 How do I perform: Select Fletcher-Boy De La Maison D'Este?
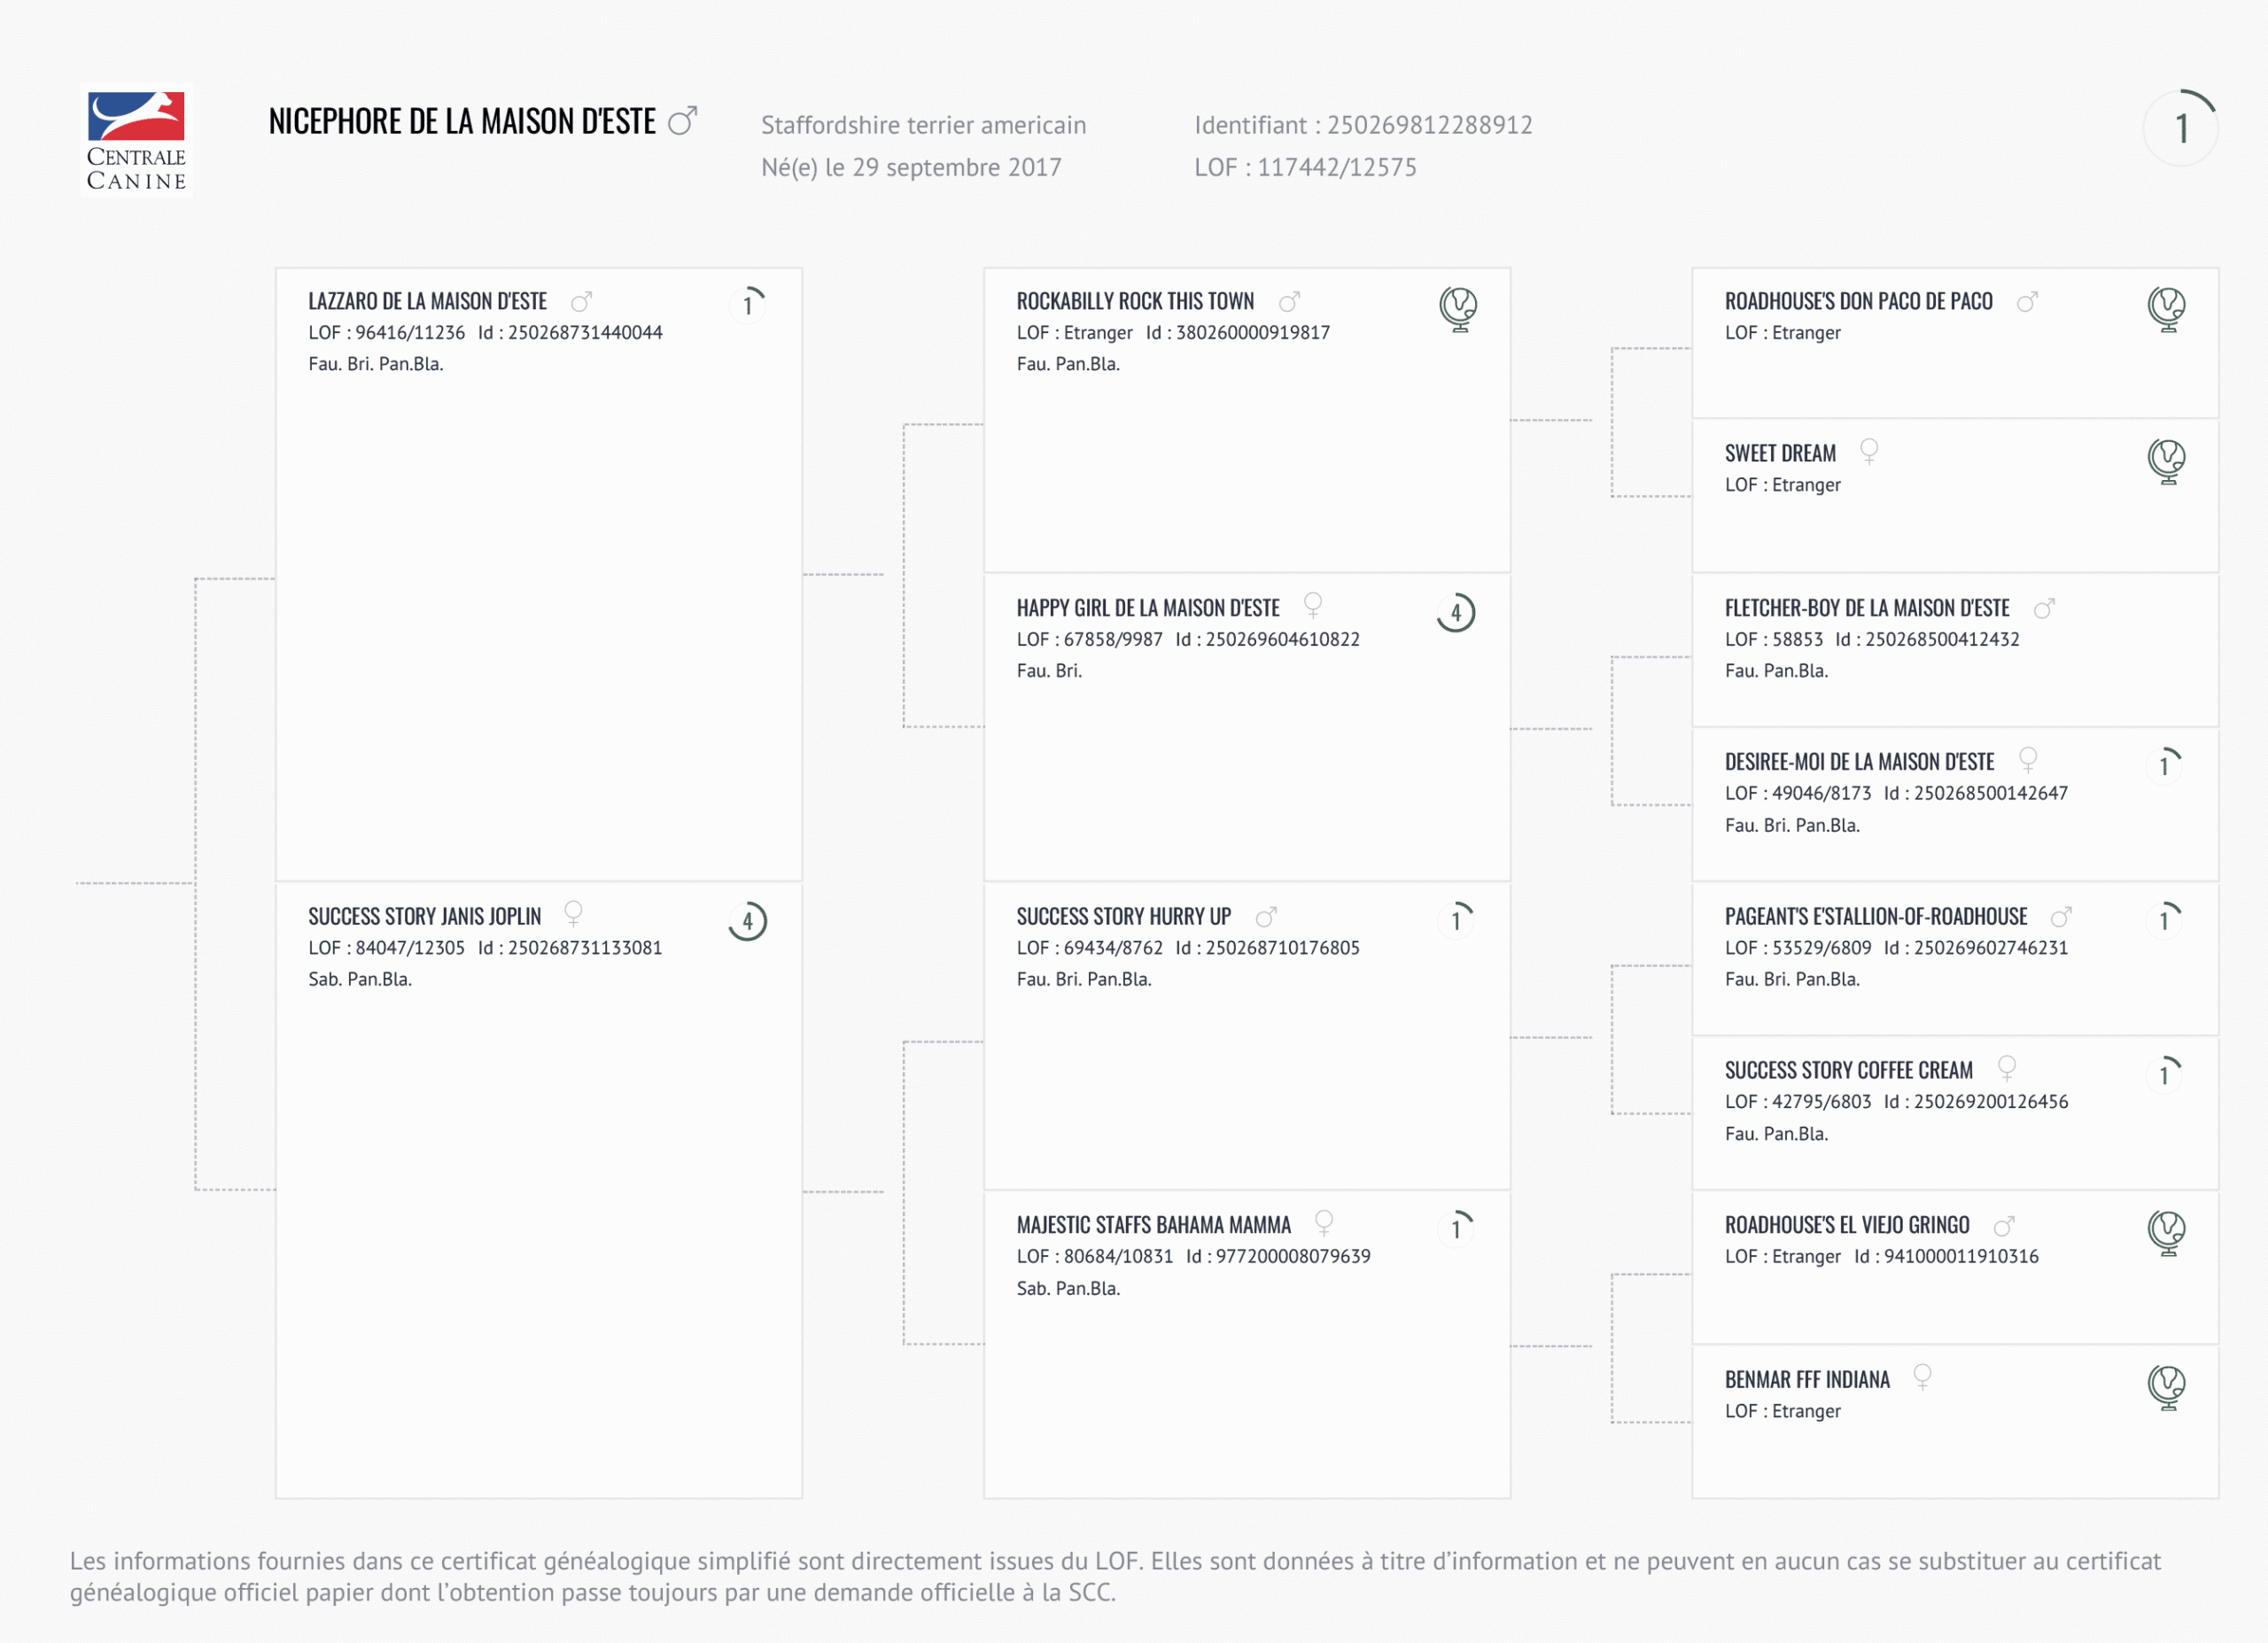[x=1866, y=608]
